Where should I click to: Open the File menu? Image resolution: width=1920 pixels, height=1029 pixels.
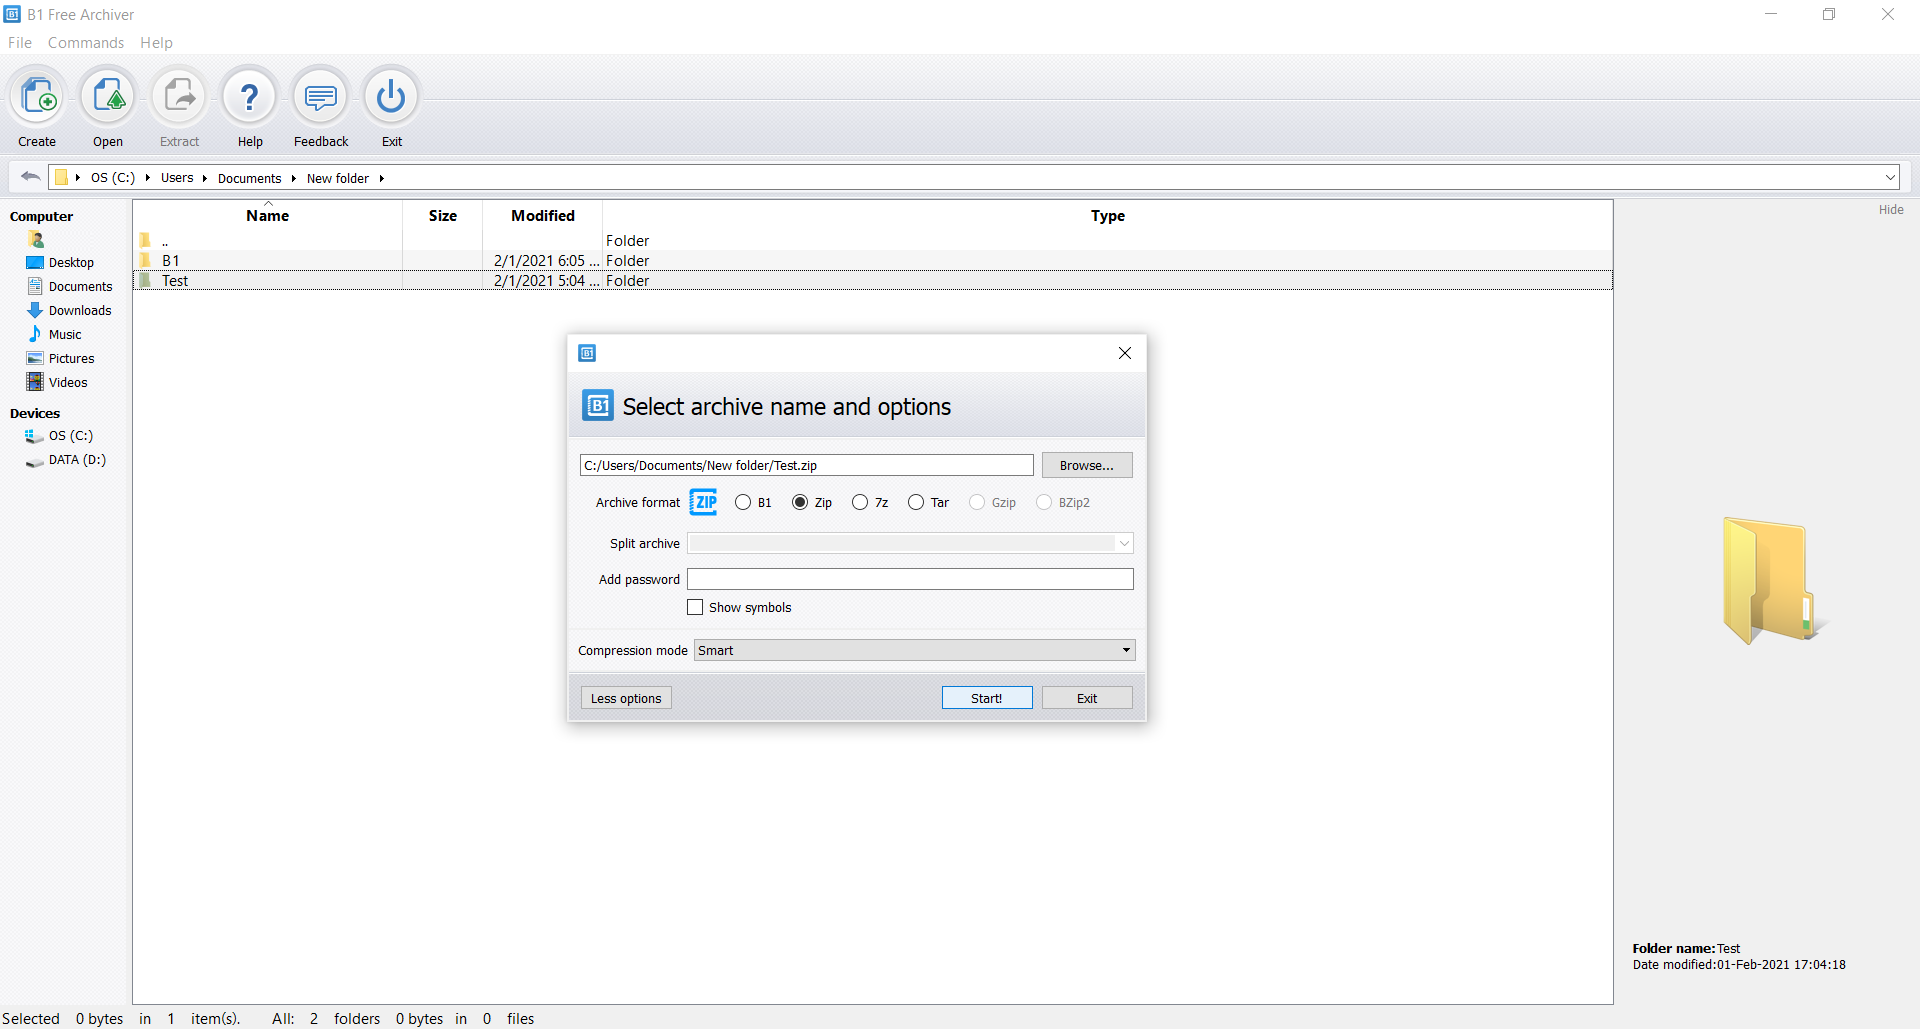tap(20, 43)
